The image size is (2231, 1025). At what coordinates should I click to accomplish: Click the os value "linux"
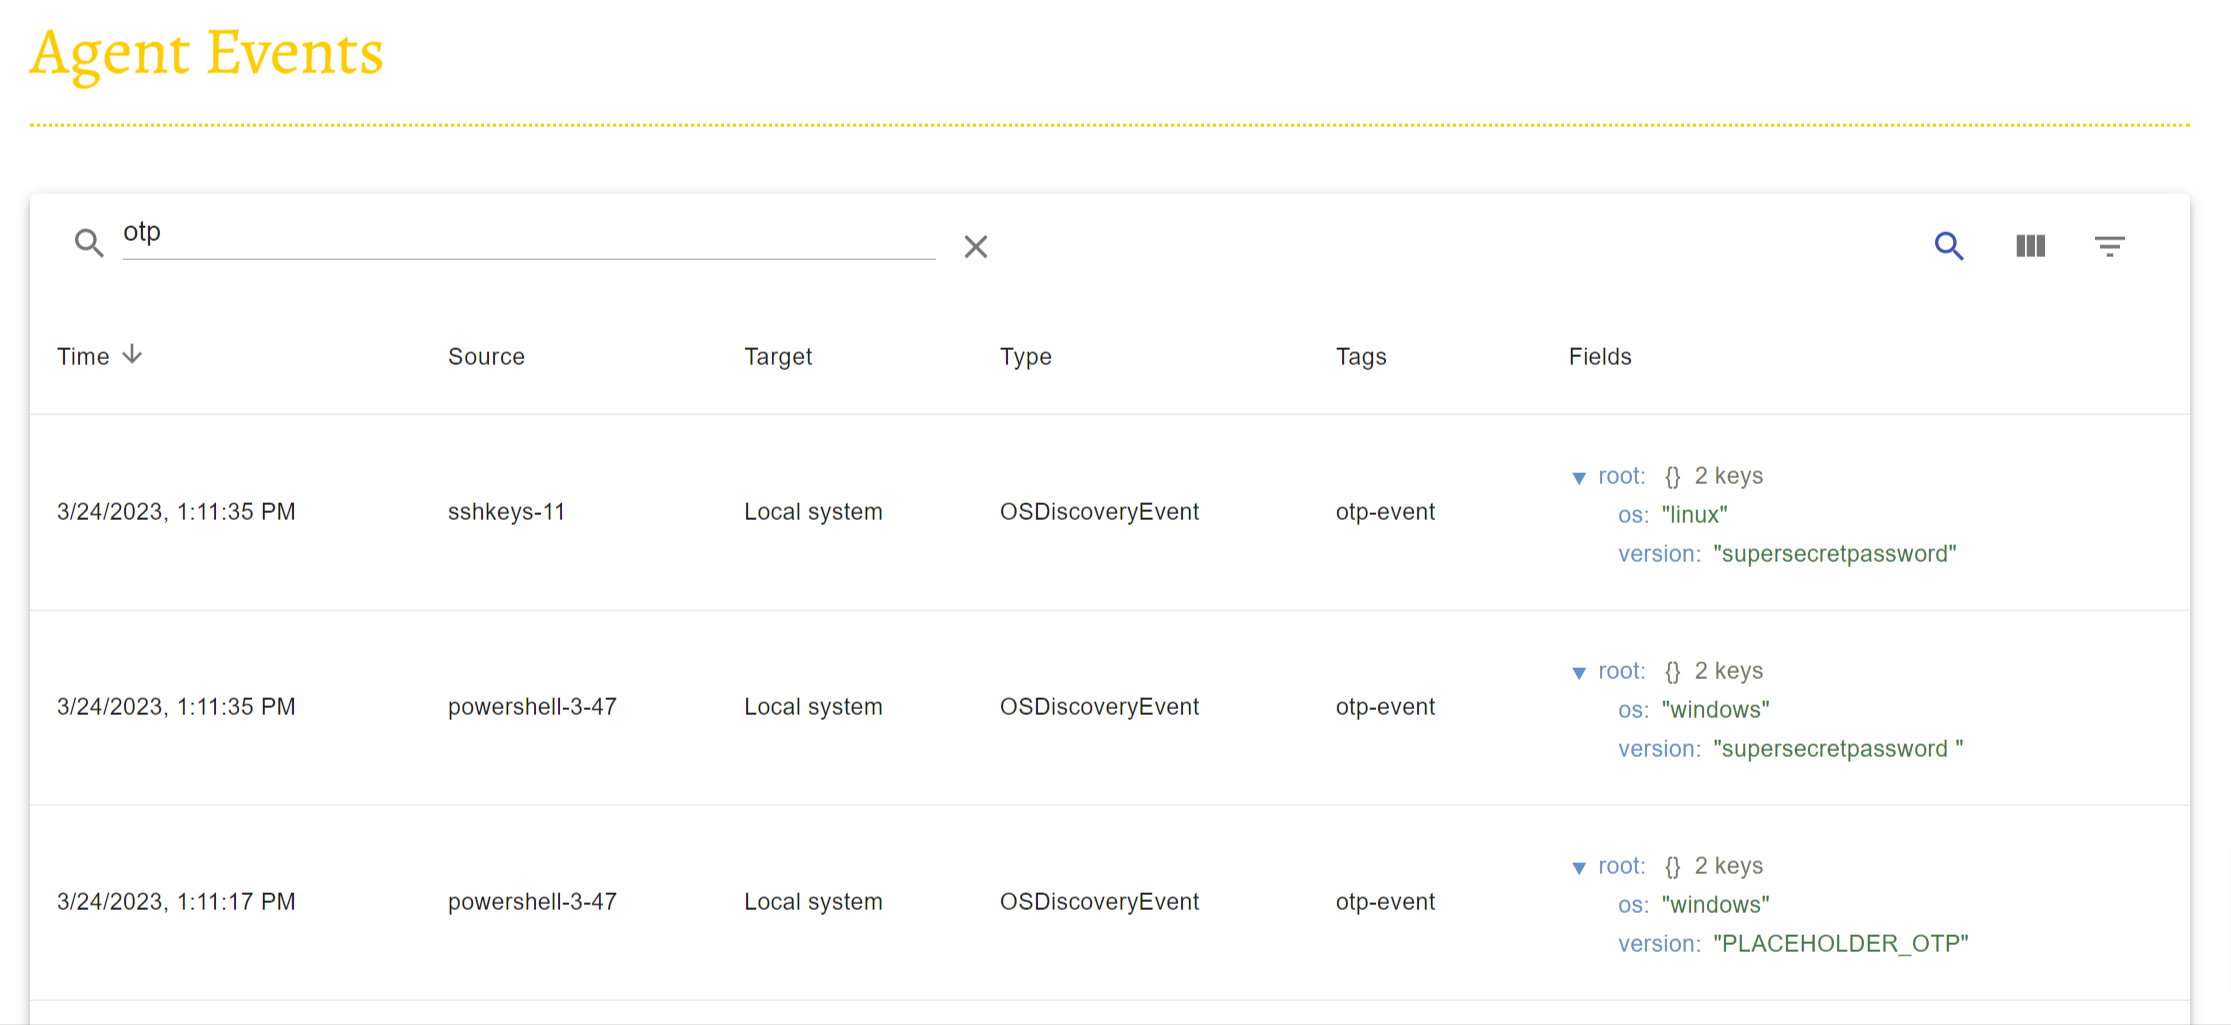click(x=1695, y=515)
